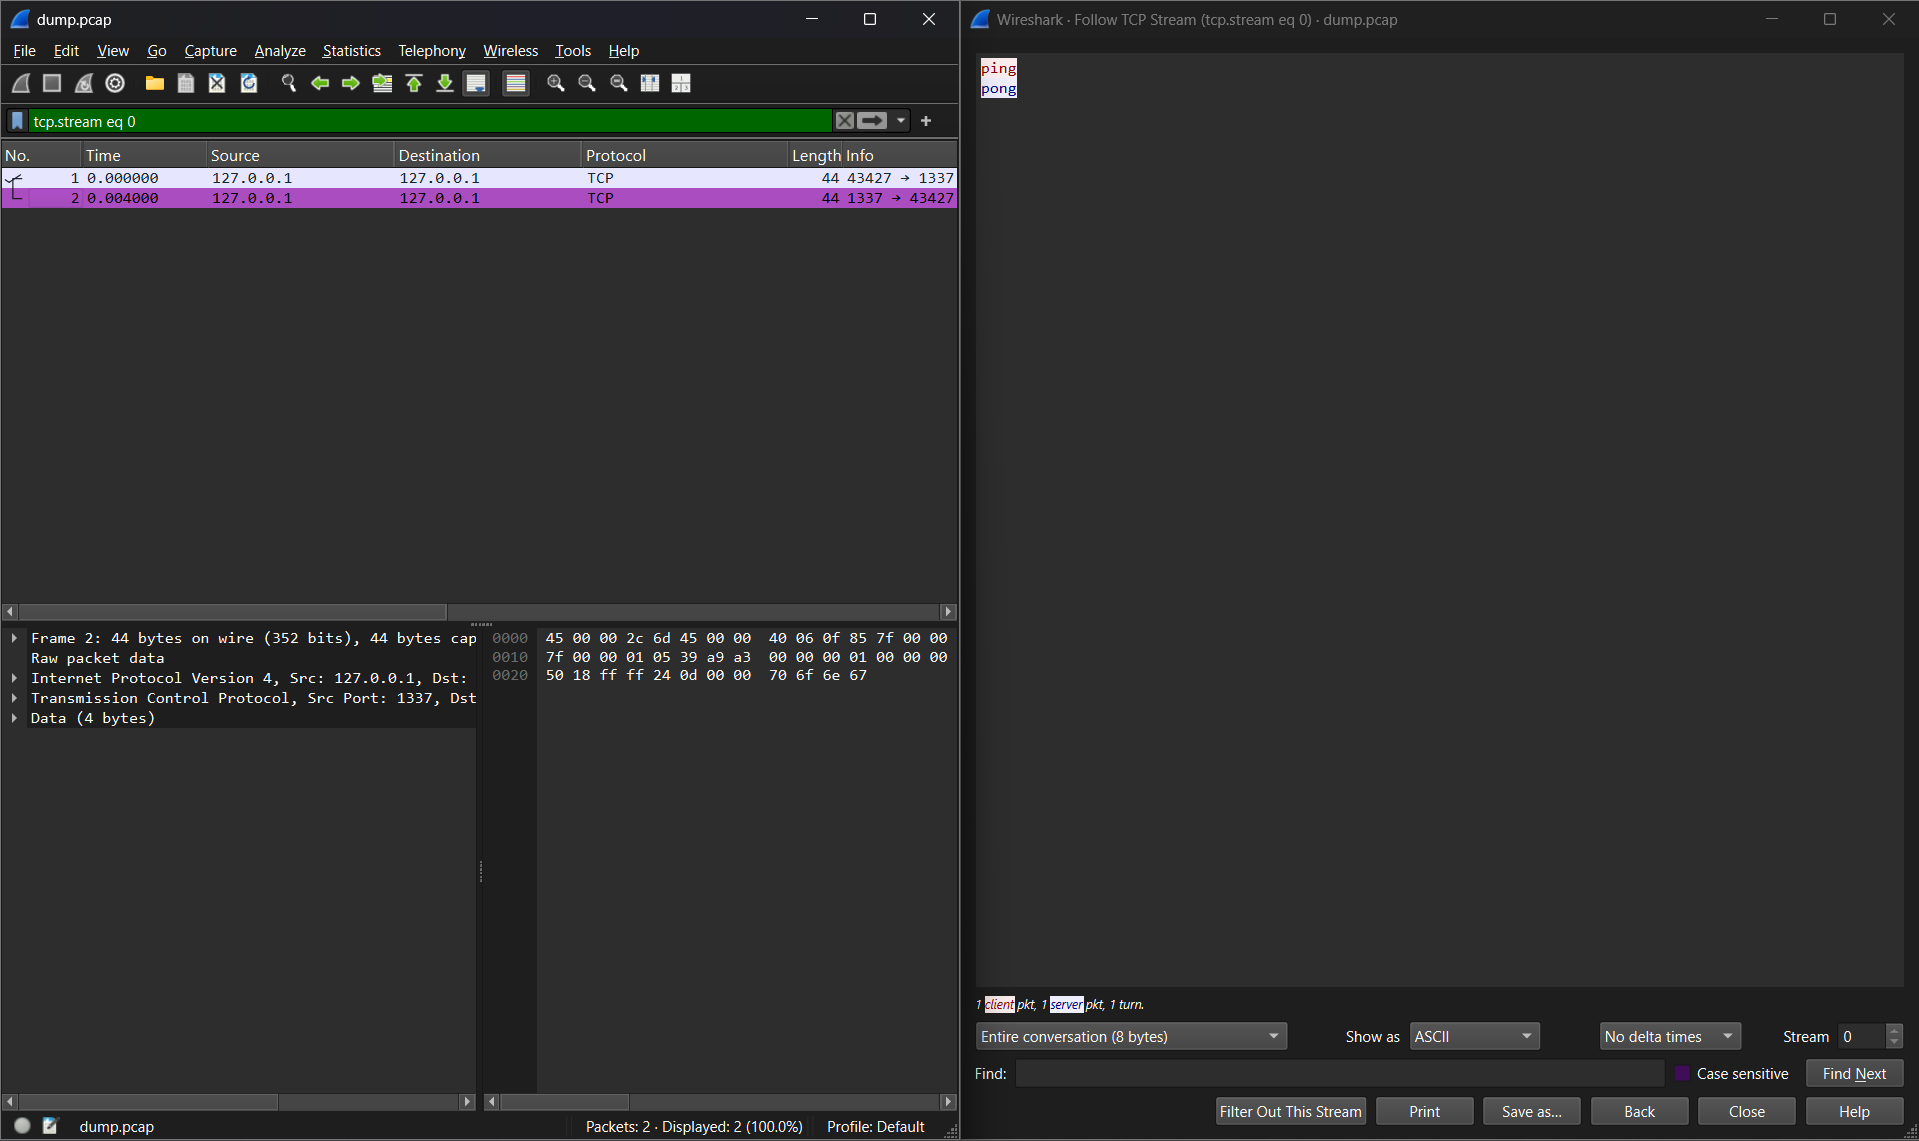This screenshot has width=1919, height=1141.
Task: Add a display filter button with plus
Action: click(x=926, y=121)
